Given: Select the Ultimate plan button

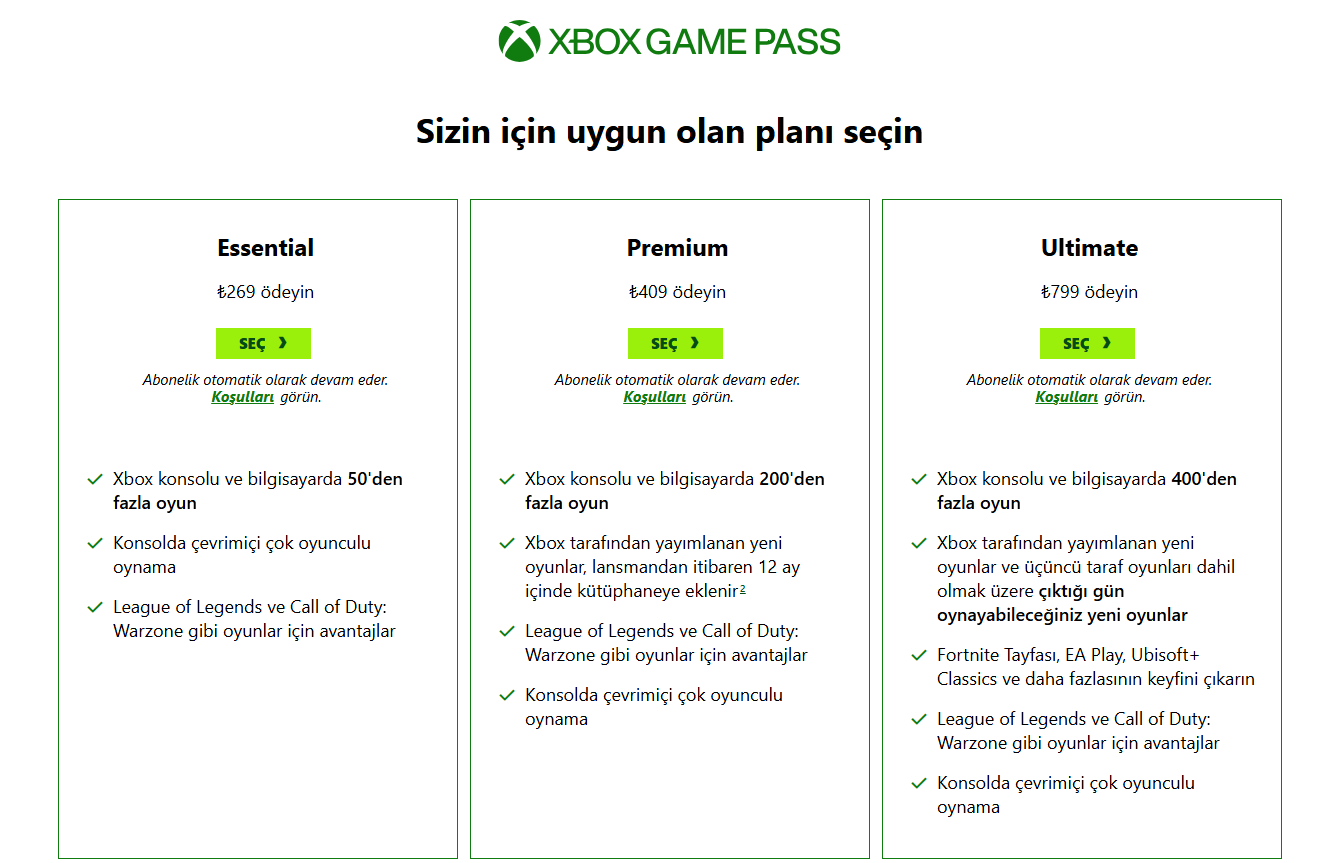Looking at the screenshot, I should pos(1087,343).
